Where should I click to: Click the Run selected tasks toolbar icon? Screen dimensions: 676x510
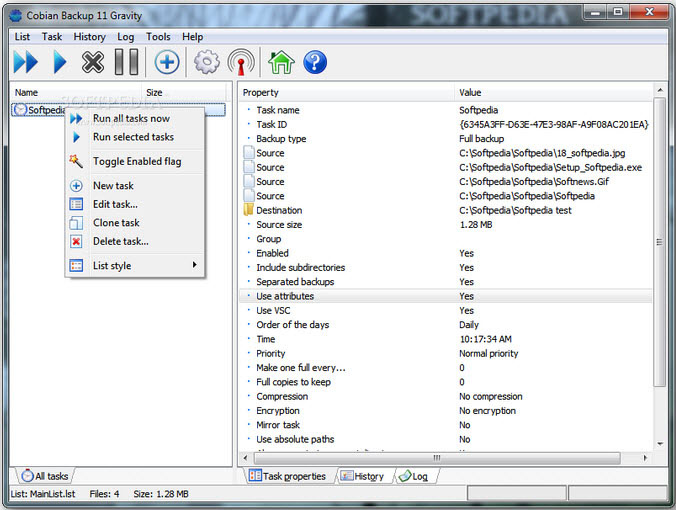[59, 62]
